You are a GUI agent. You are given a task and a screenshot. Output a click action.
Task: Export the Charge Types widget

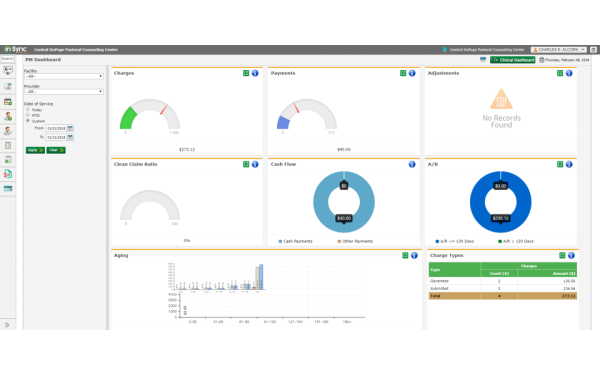click(562, 255)
